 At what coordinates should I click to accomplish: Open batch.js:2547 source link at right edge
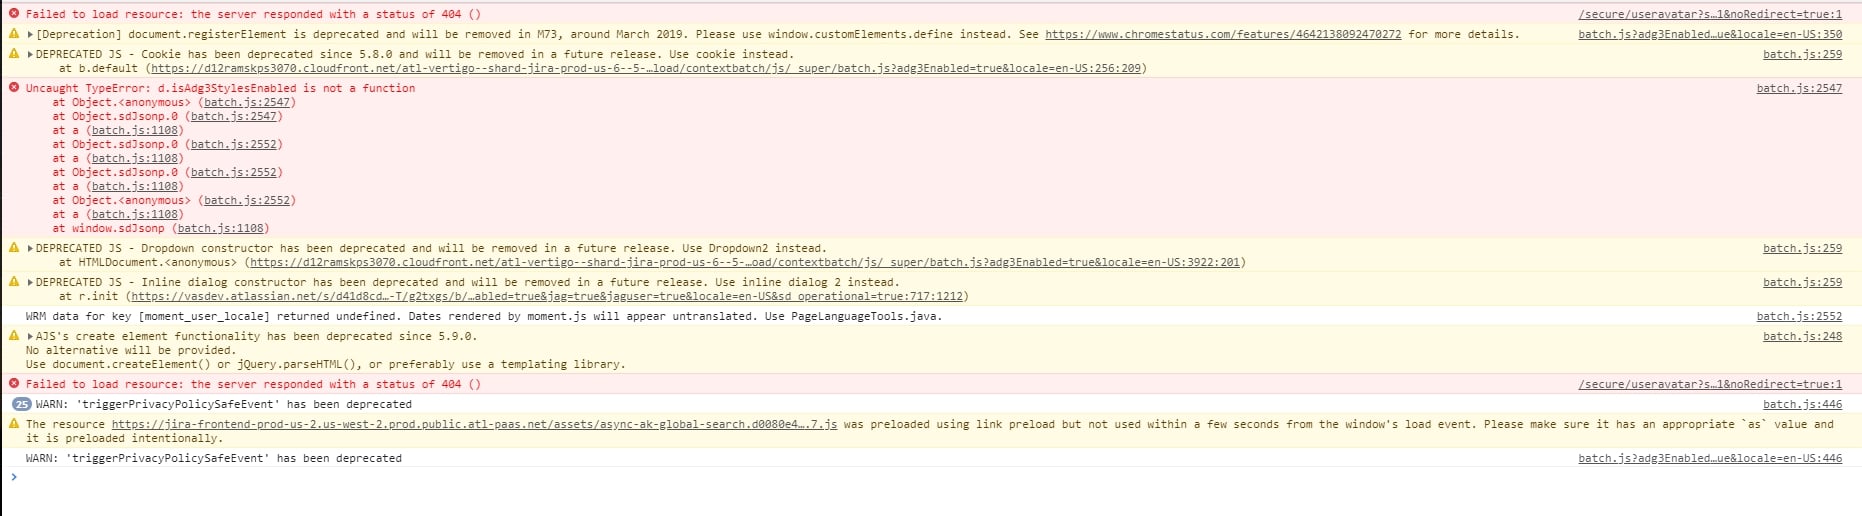(1799, 88)
